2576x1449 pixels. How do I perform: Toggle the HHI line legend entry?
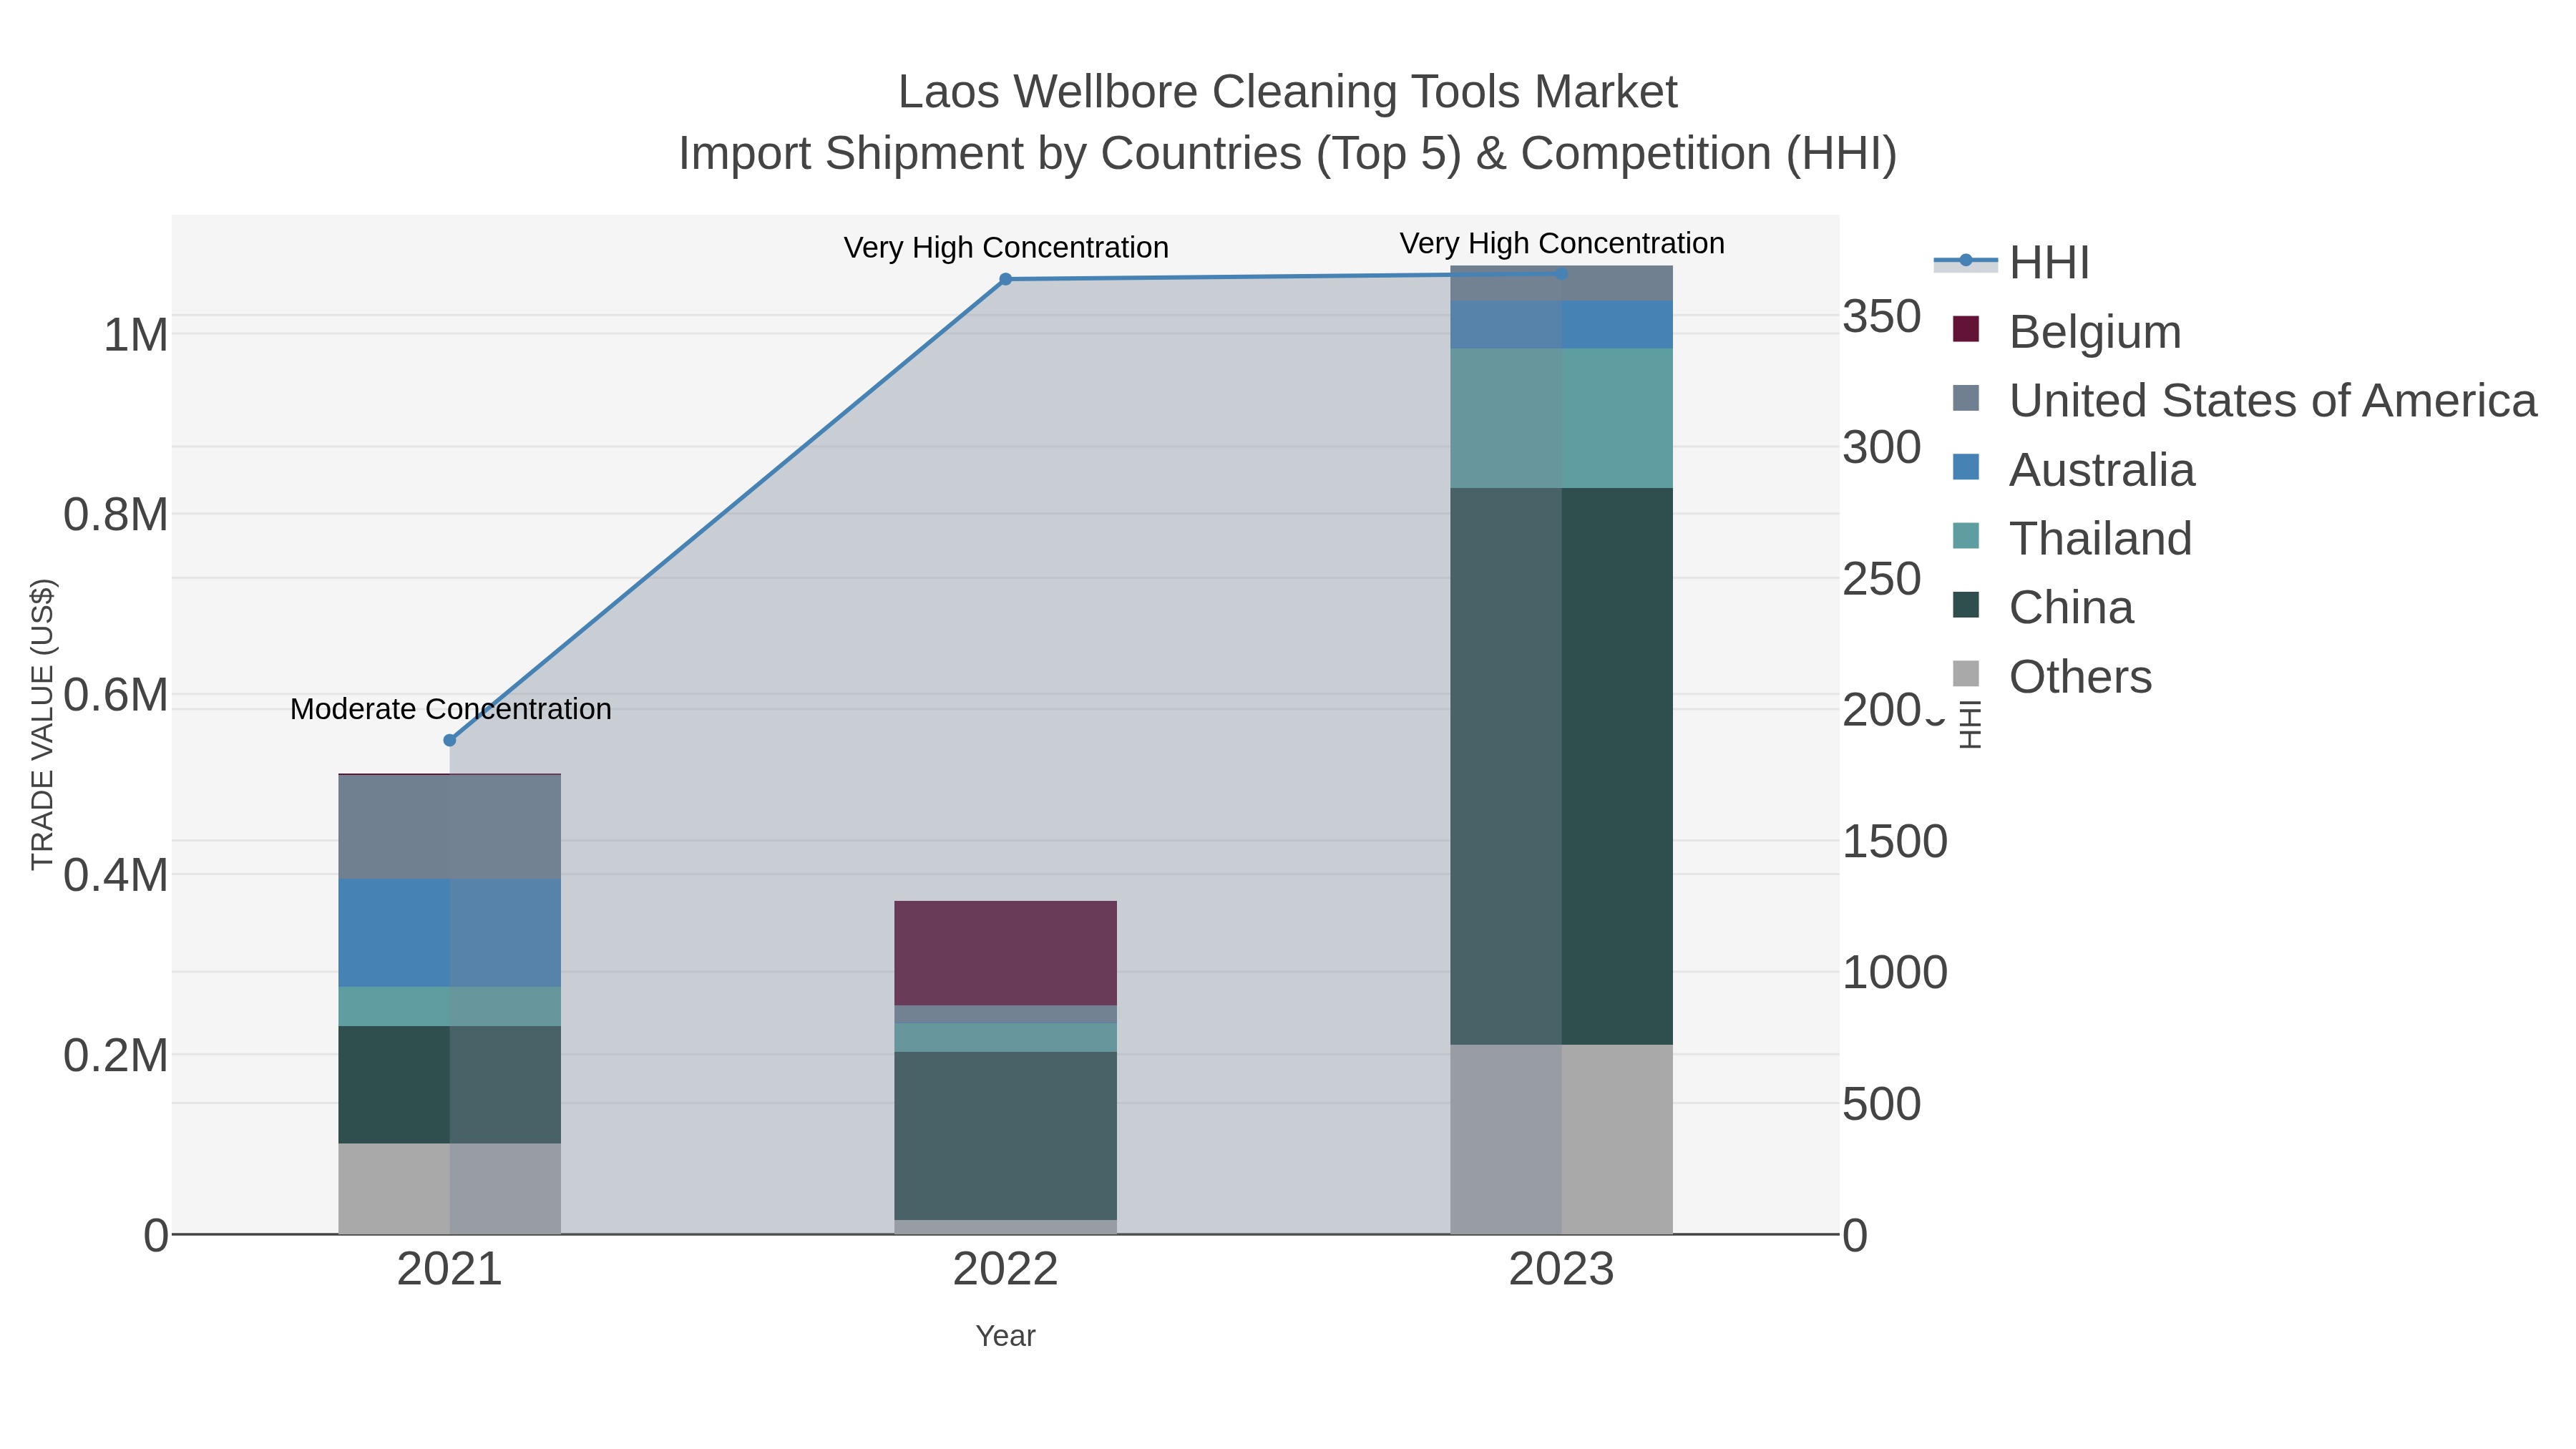[2012, 263]
